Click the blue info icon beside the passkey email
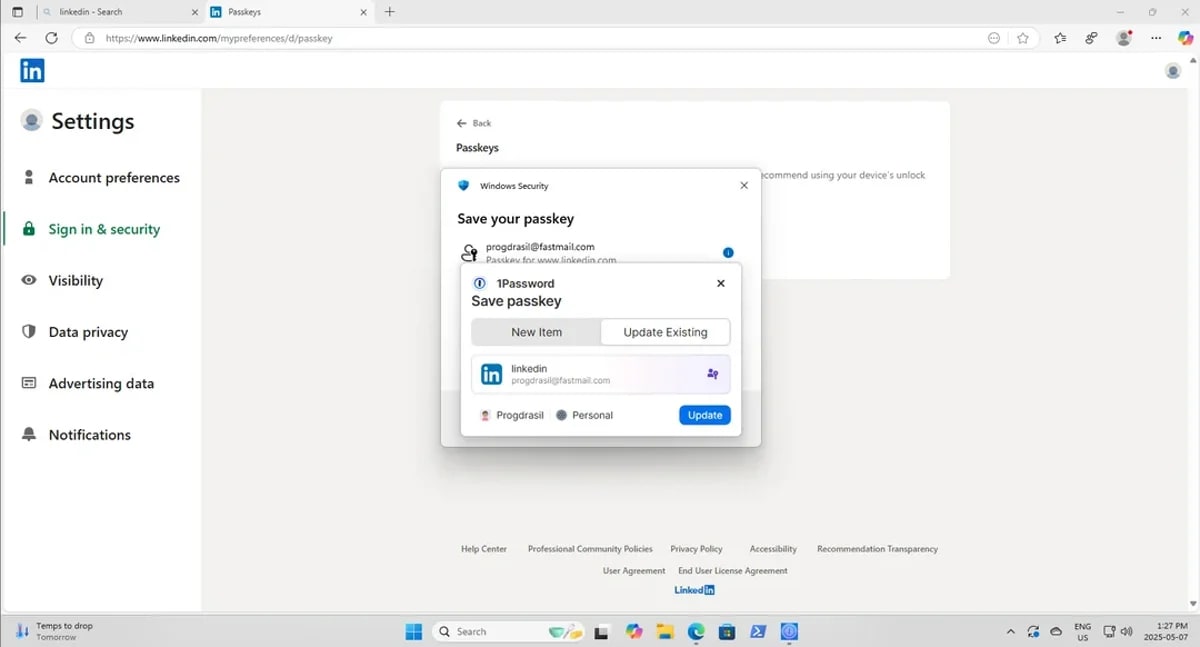 pyautogui.click(x=728, y=253)
